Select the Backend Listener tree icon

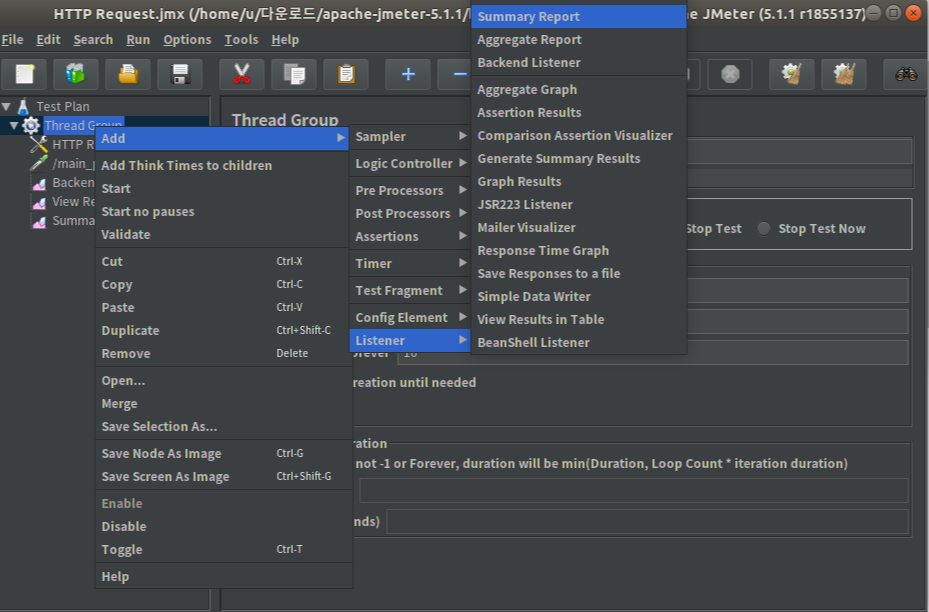coord(39,183)
